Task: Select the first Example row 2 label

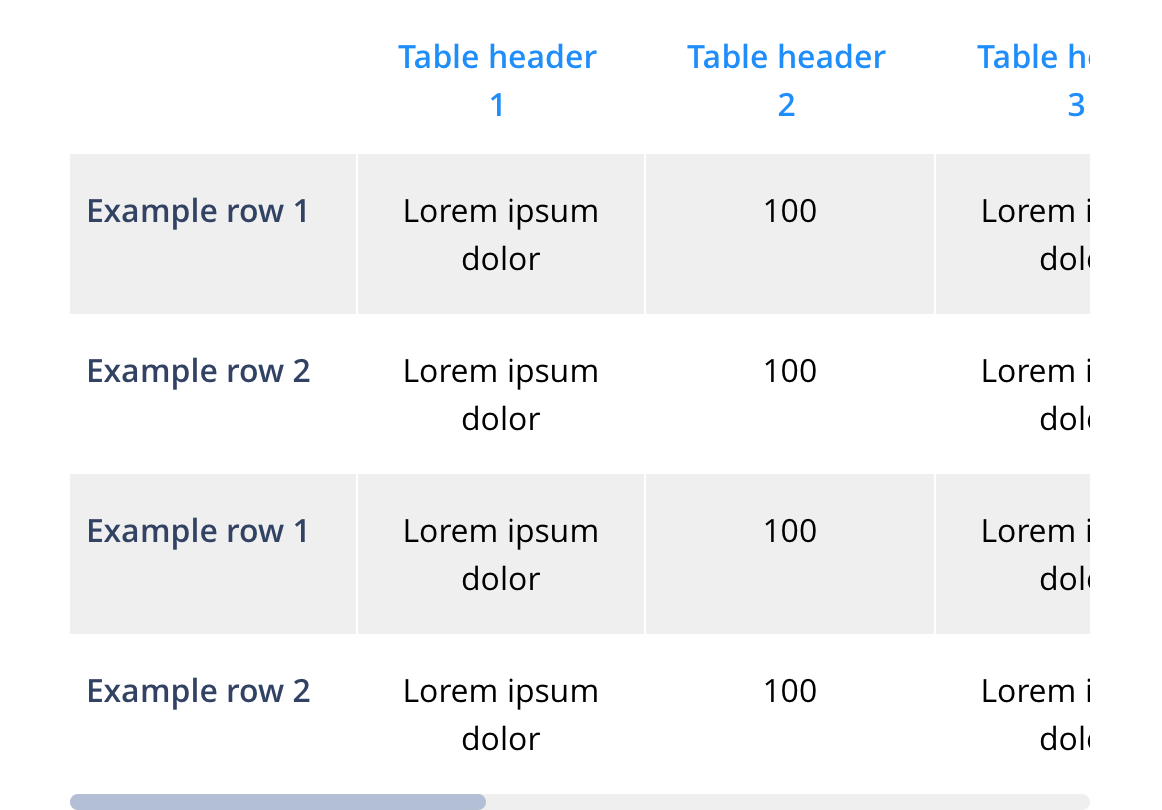Action: click(198, 371)
